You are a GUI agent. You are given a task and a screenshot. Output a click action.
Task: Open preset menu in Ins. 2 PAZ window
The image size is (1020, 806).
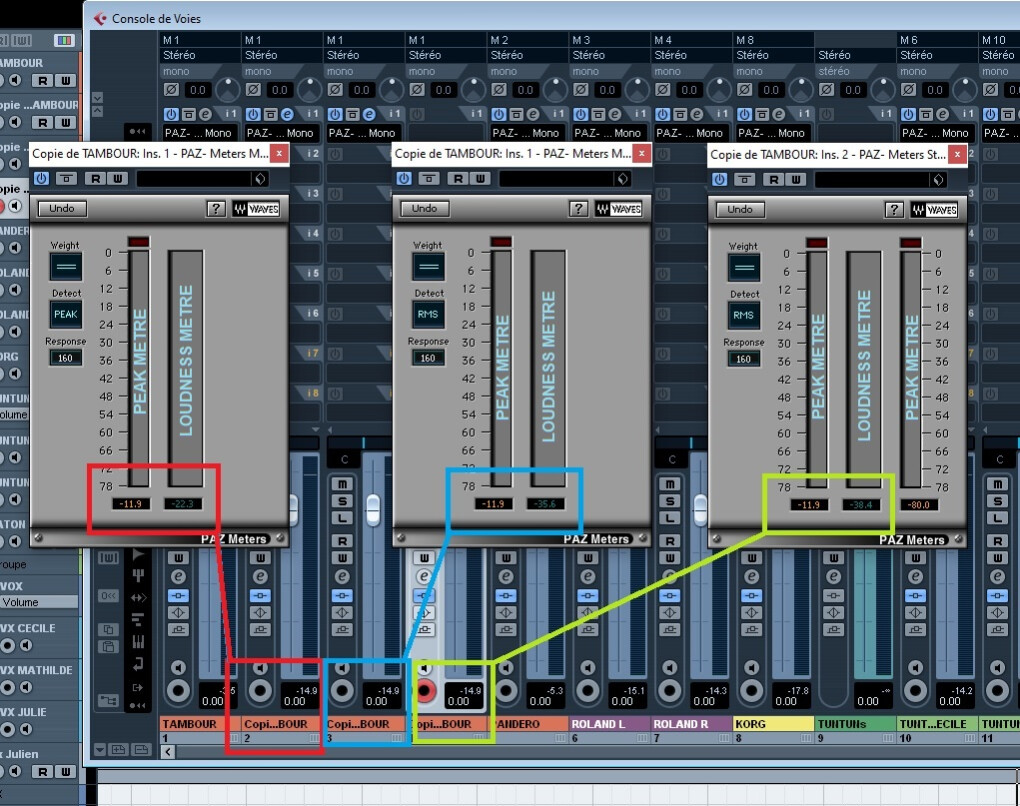[x=938, y=180]
